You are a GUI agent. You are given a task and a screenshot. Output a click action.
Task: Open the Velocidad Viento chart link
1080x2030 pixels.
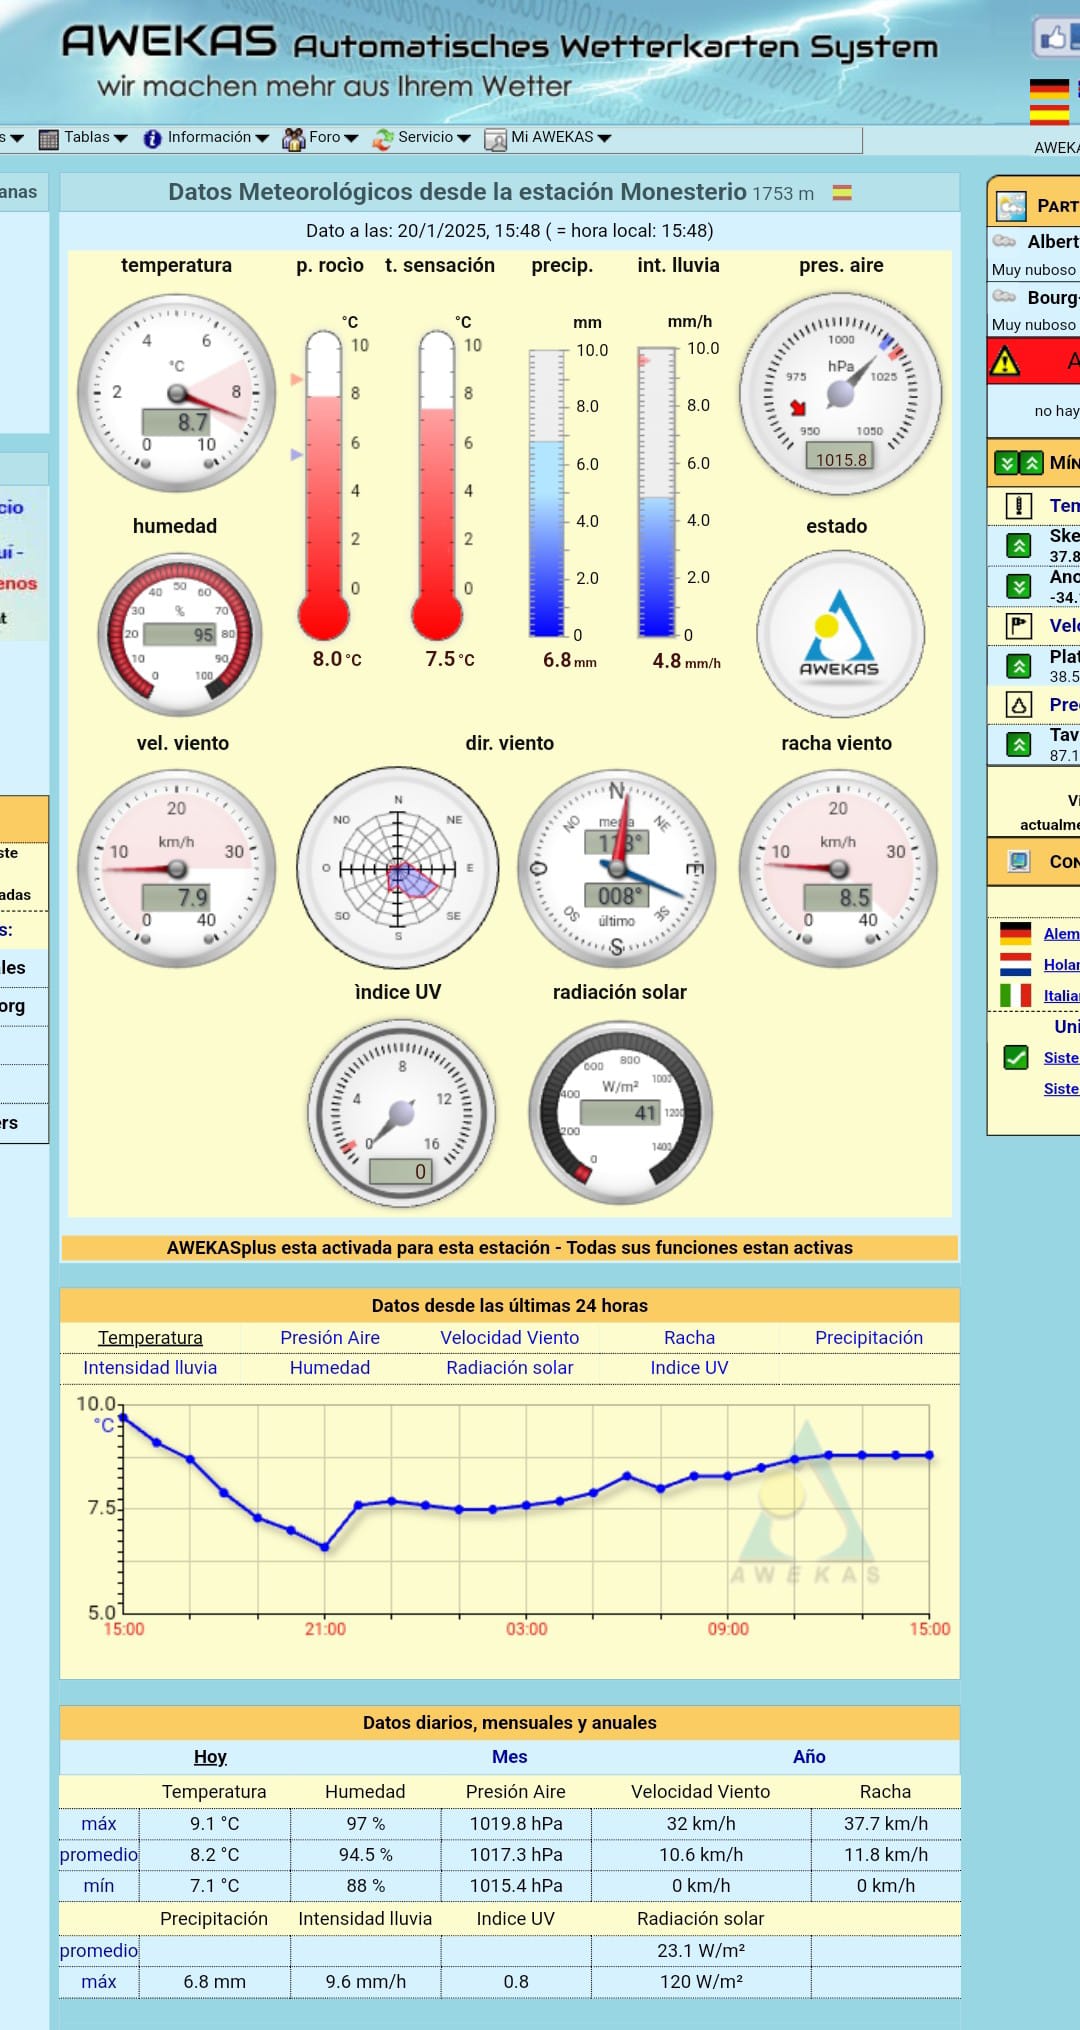pyautogui.click(x=510, y=1338)
